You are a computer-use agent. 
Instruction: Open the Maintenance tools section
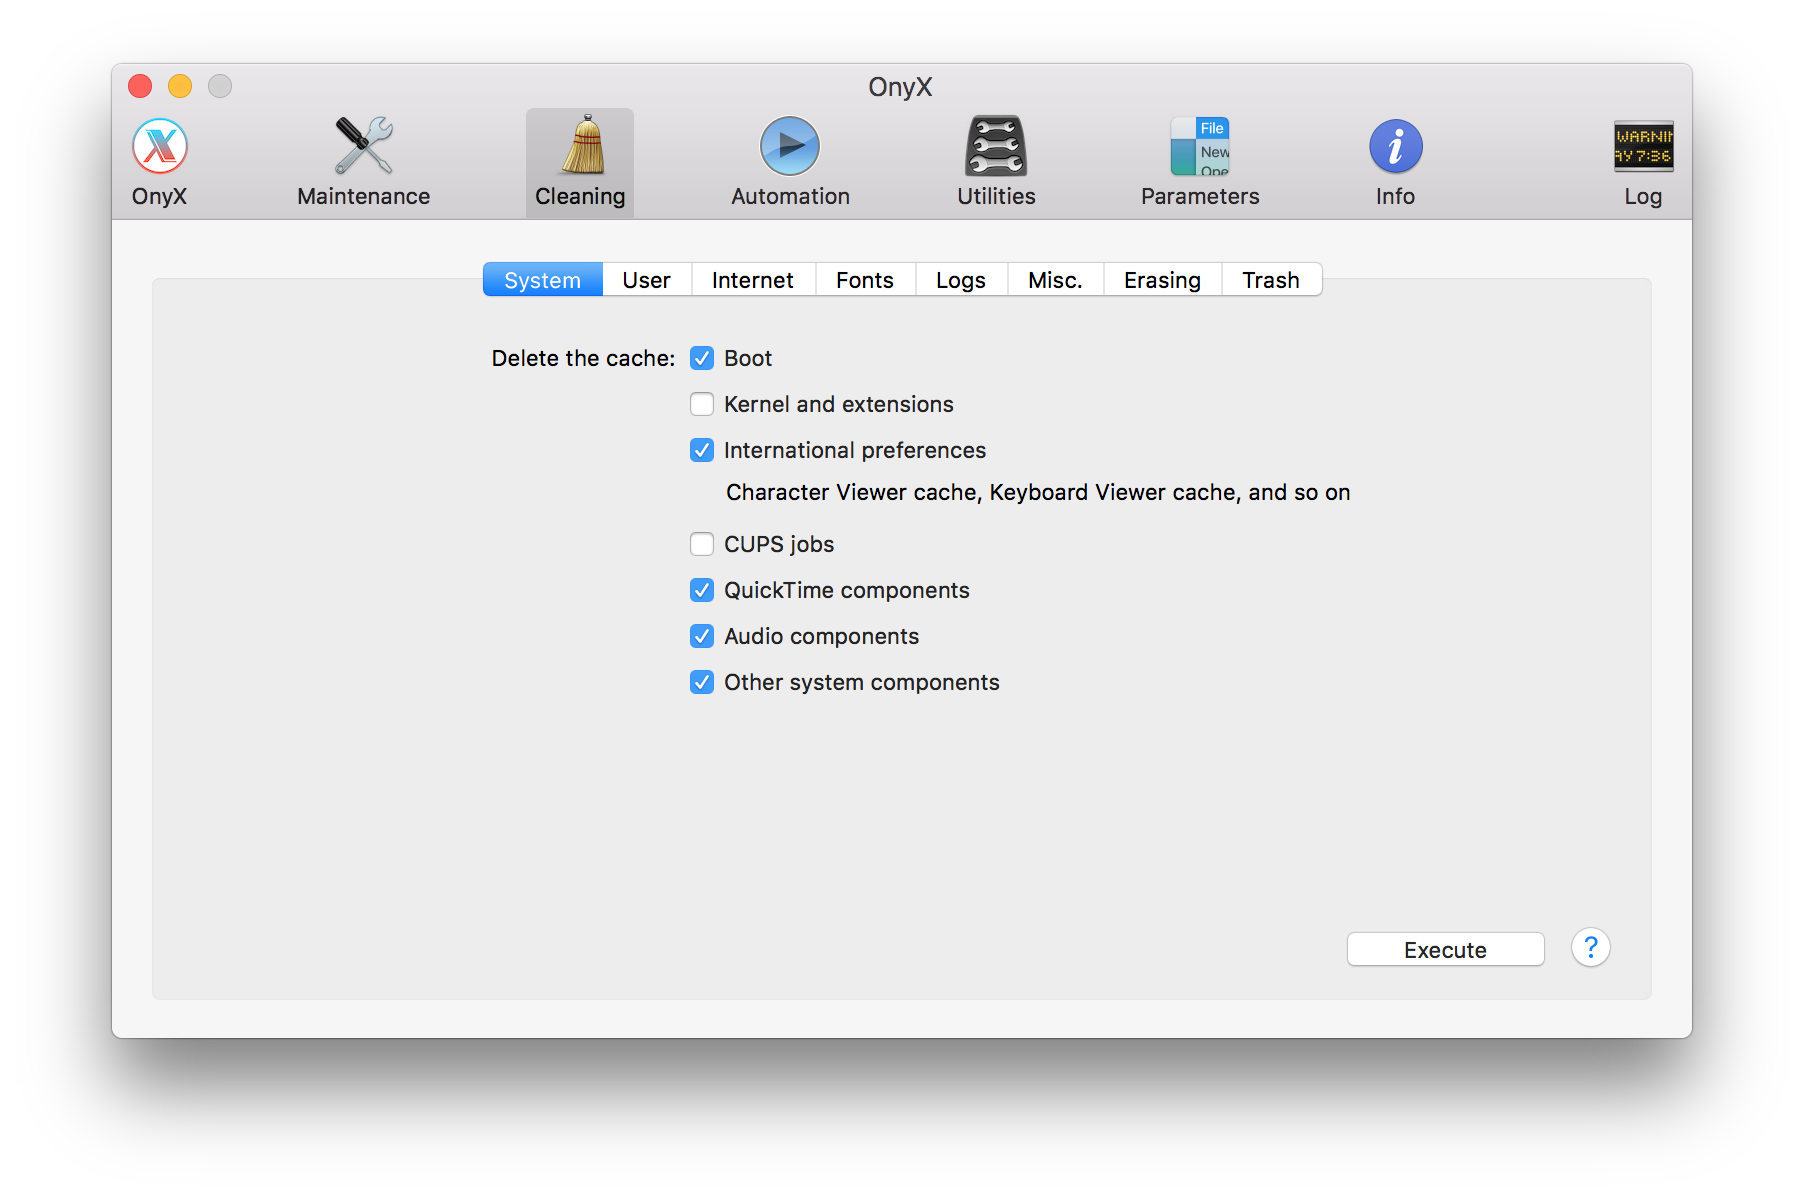click(x=363, y=162)
